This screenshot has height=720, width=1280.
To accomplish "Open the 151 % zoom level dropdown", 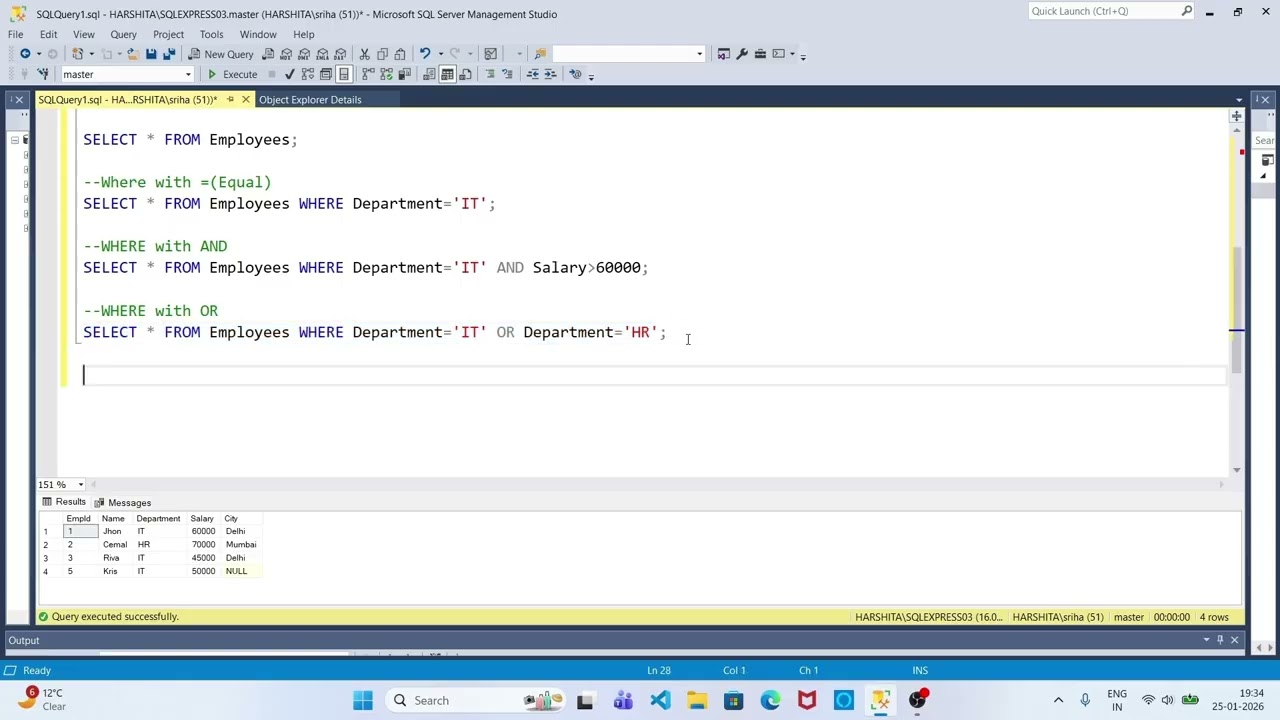I will (81, 485).
